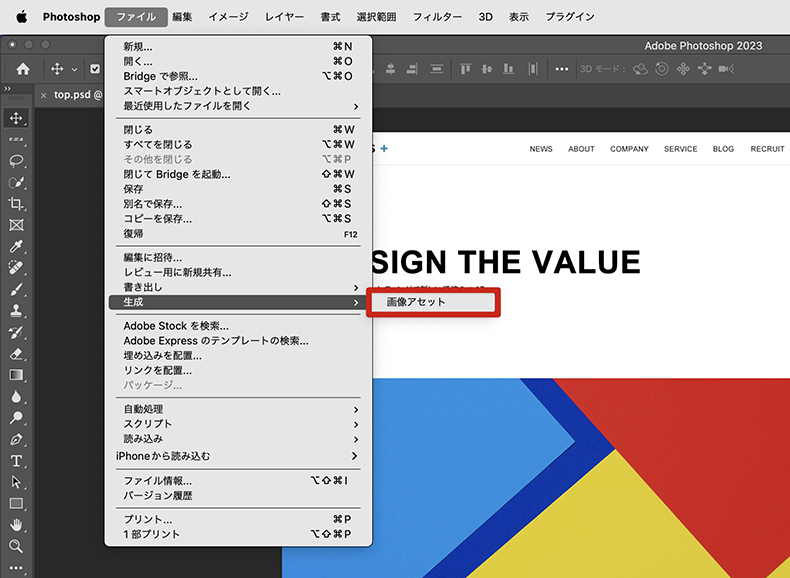Select the Move tool in the toolbox

[x=16, y=118]
